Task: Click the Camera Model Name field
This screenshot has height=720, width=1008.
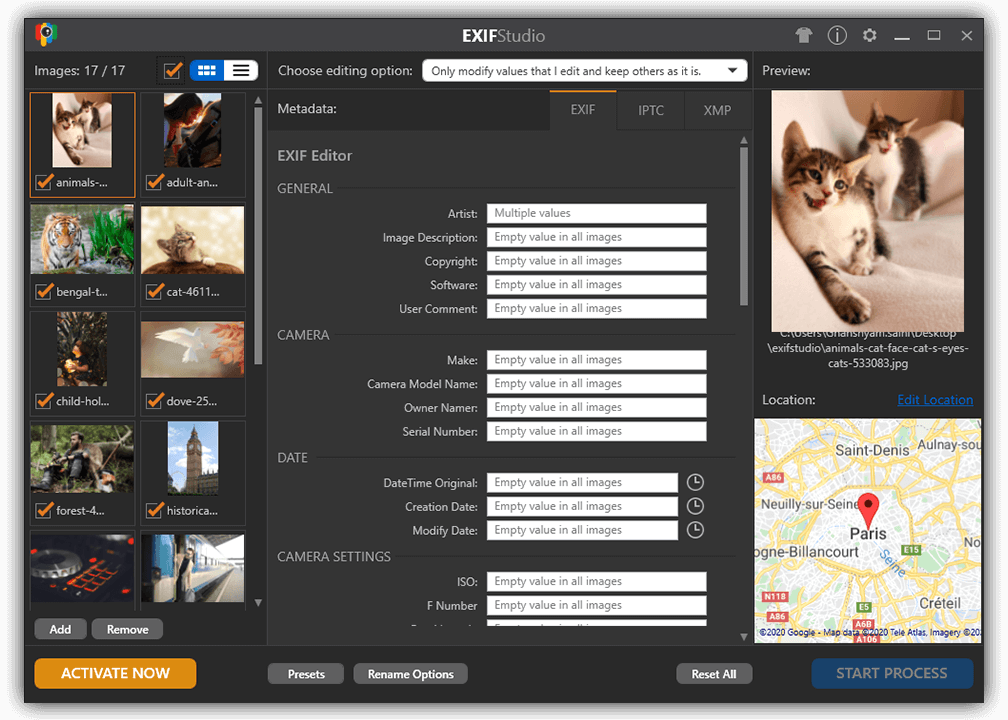Action: click(x=597, y=384)
